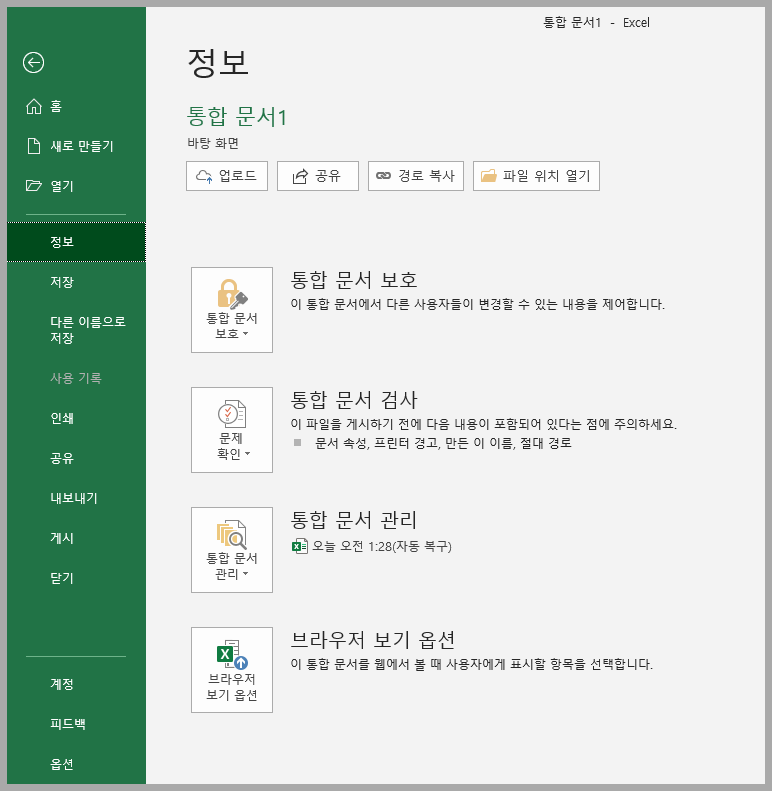772x791 pixels.
Task: Open 피드백 in the sidebar
Action: [x=76, y=724]
